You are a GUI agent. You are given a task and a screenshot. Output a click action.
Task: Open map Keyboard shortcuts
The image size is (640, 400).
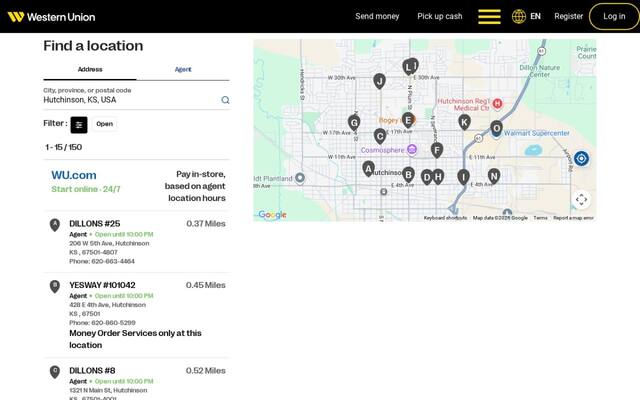445,218
